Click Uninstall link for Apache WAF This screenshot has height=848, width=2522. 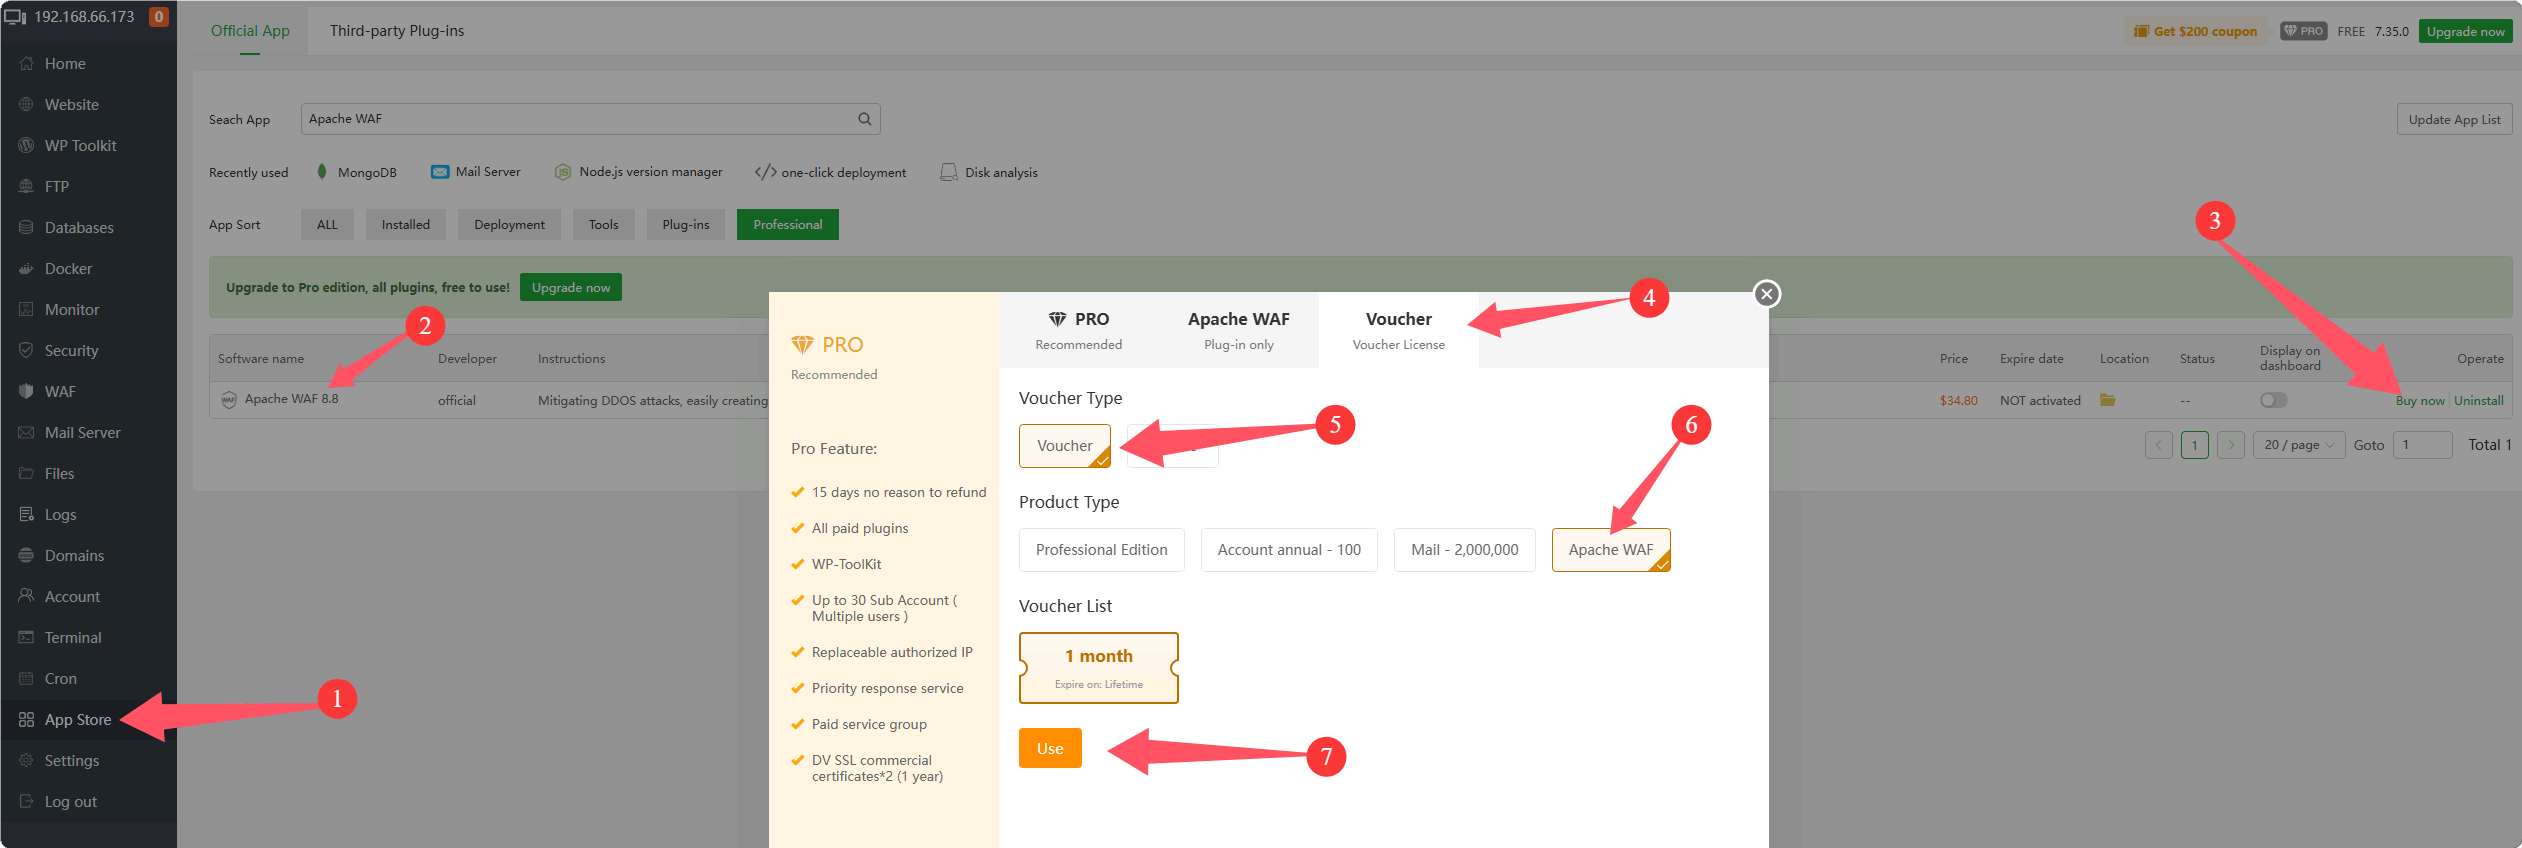click(2479, 401)
